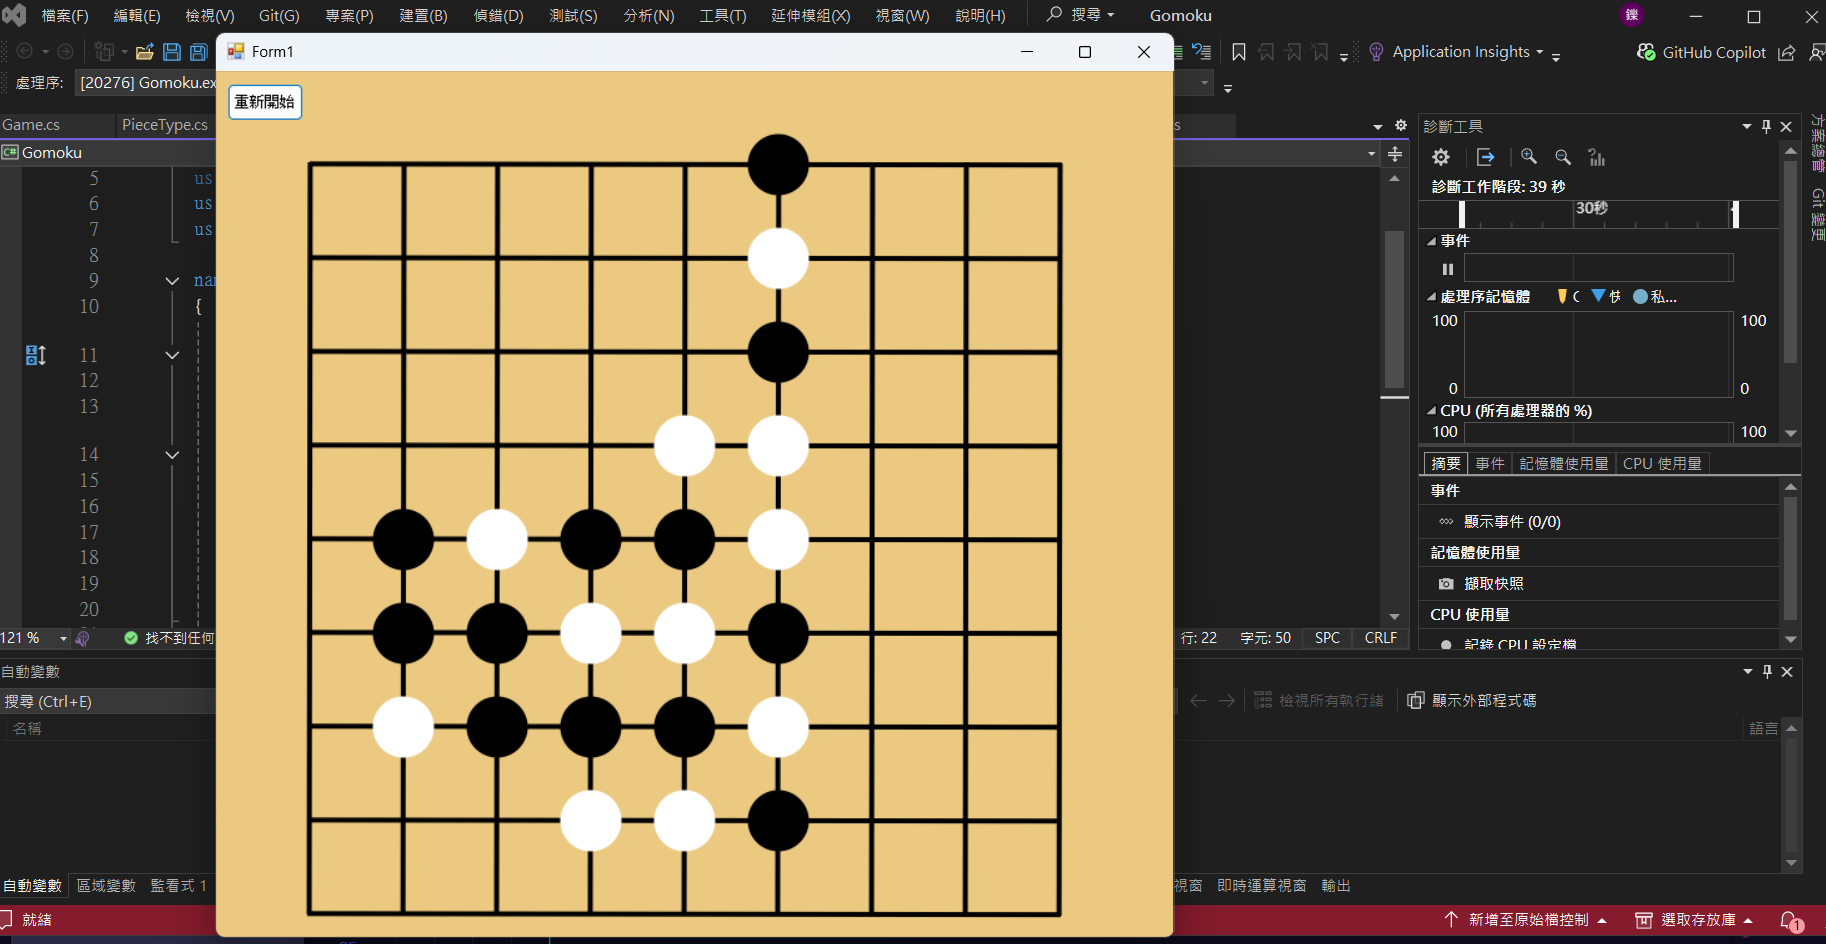This screenshot has width=1826, height=944.
Task: Click the GitHub Copilot status icon
Action: tap(1646, 52)
